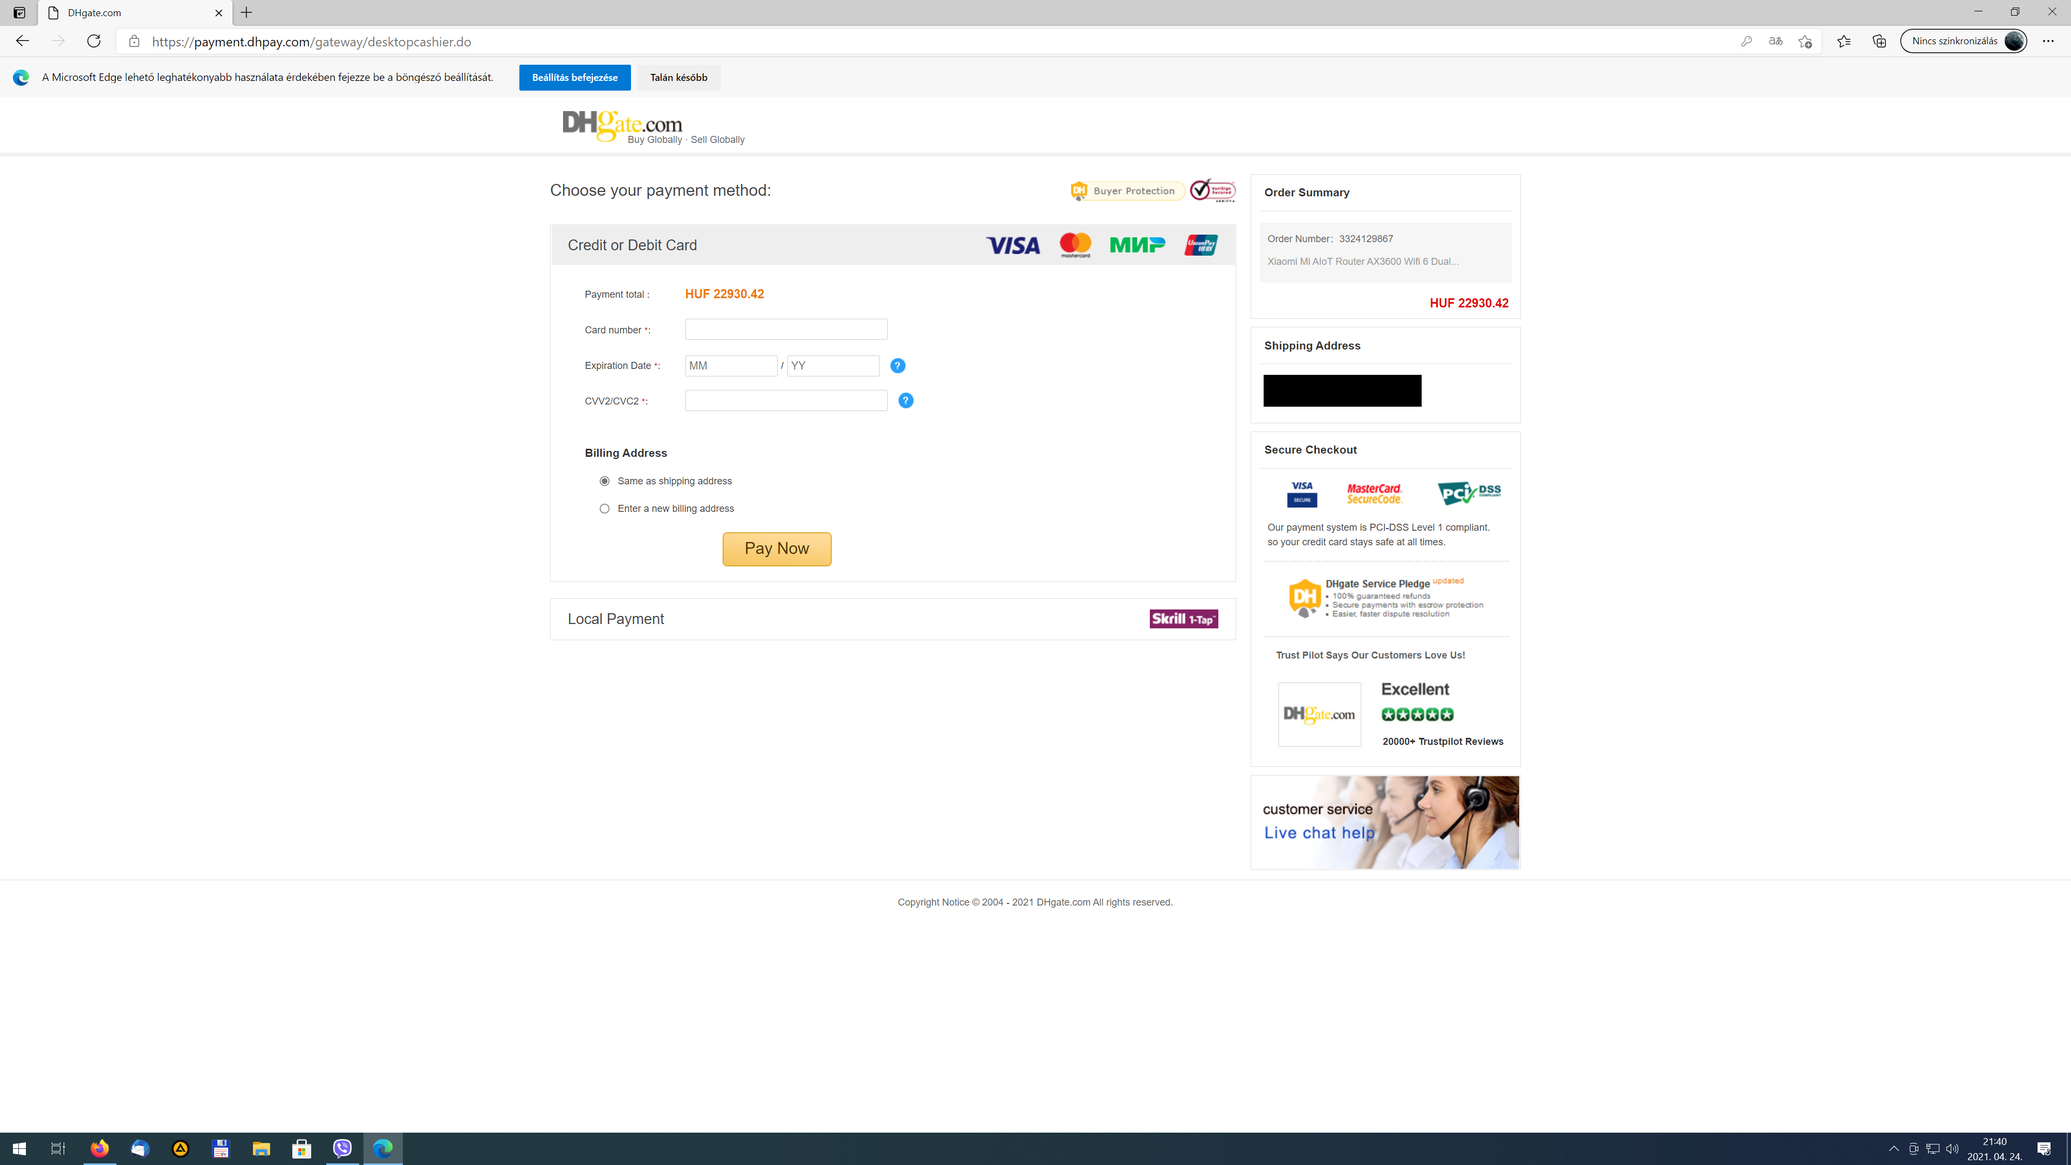Click the Trustpilot five-star rating
Screen dimensions: 2071x1165
1417,714
